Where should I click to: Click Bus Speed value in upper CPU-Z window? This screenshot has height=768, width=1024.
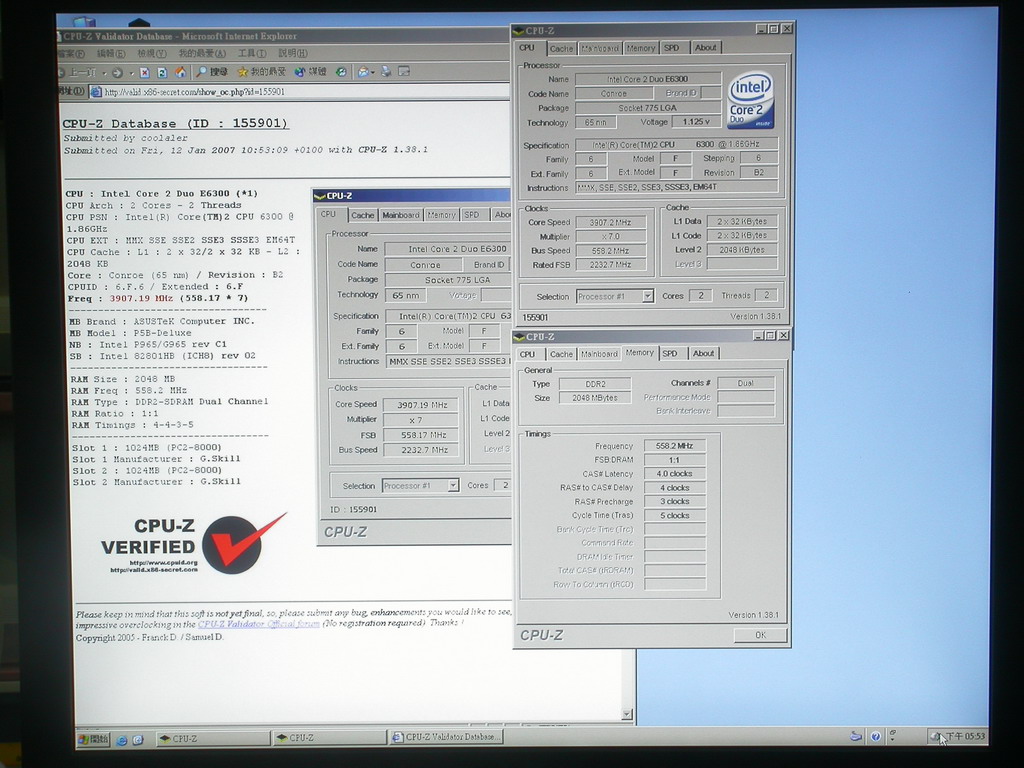(611, 251)
